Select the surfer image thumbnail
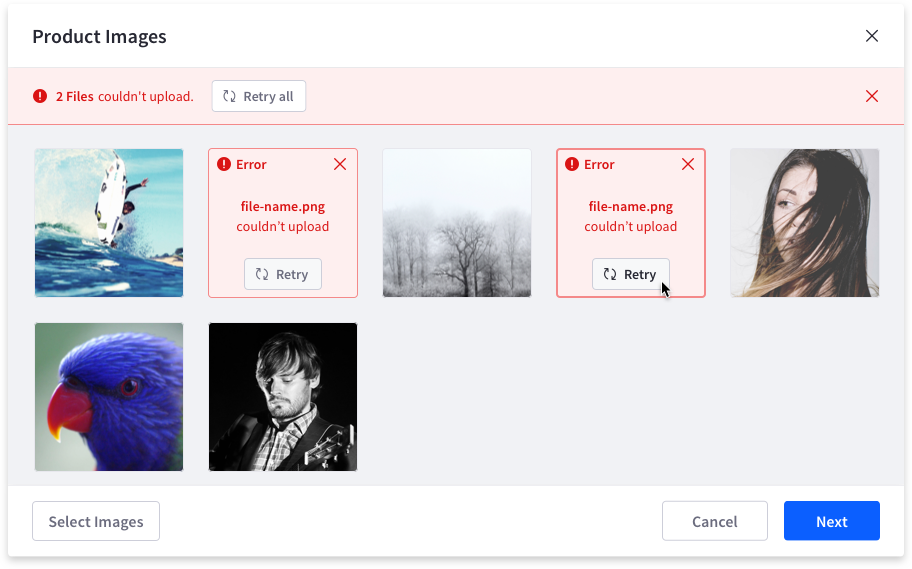This screenshot has height=569, width=912. (109, 223)
